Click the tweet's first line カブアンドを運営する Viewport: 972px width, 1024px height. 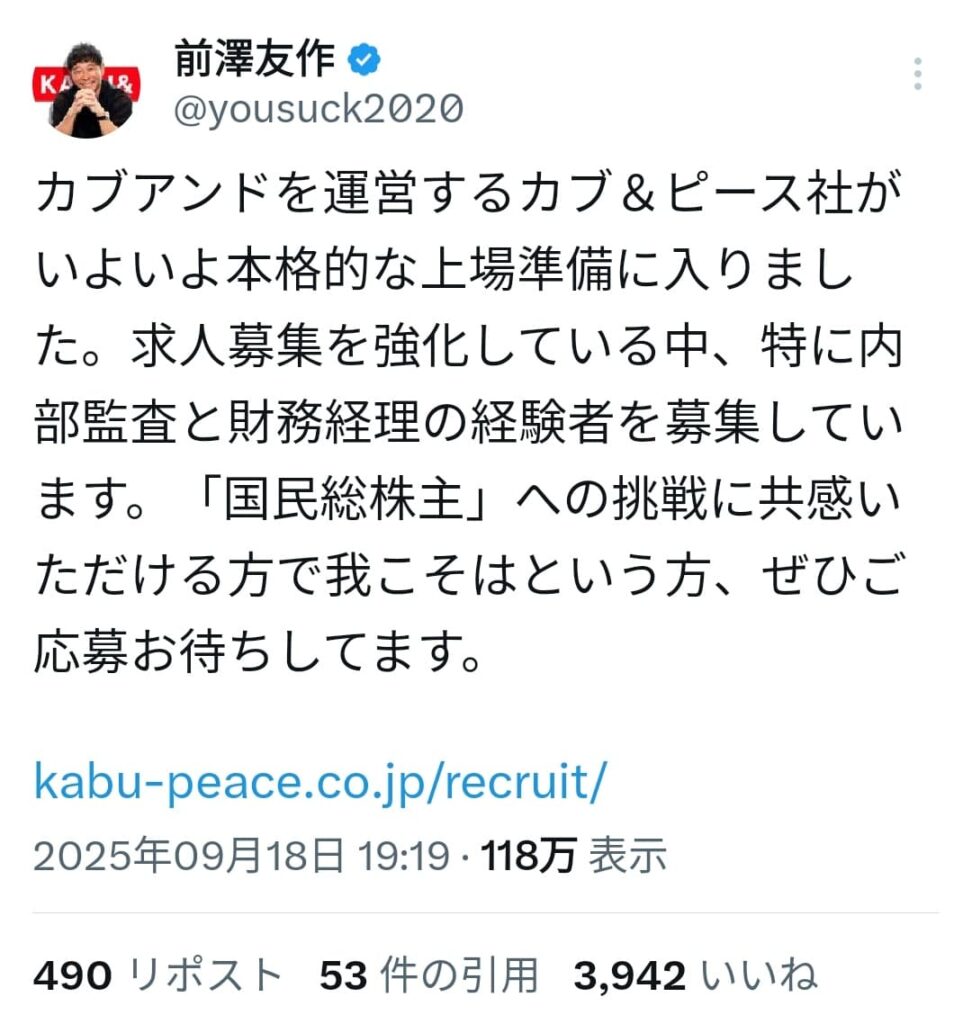[x=274, y=193]
